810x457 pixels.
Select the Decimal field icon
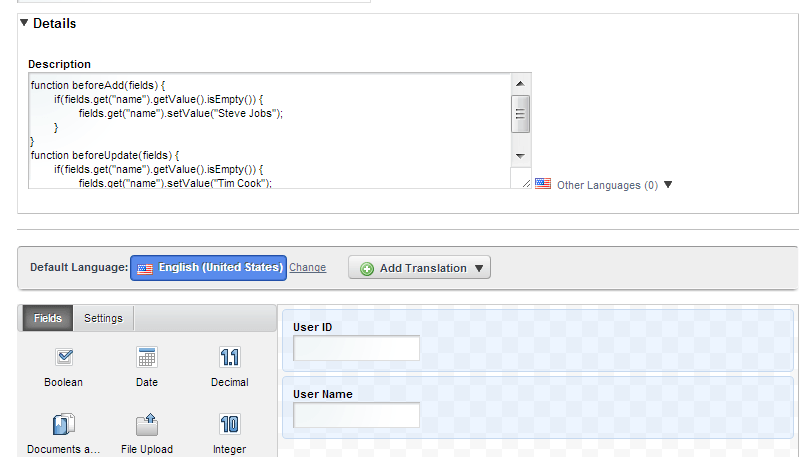(229, 357)
